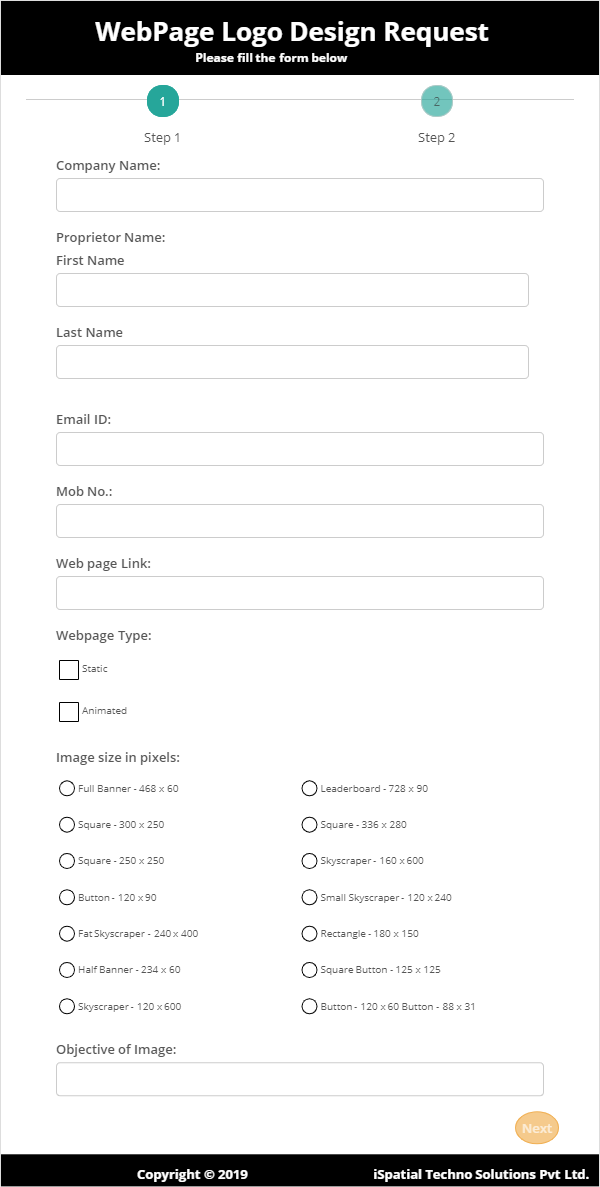Click into the Last Name field
The height and width of the screenshot is (1187, 600).
pyautogui.click(x=292, y=362)
